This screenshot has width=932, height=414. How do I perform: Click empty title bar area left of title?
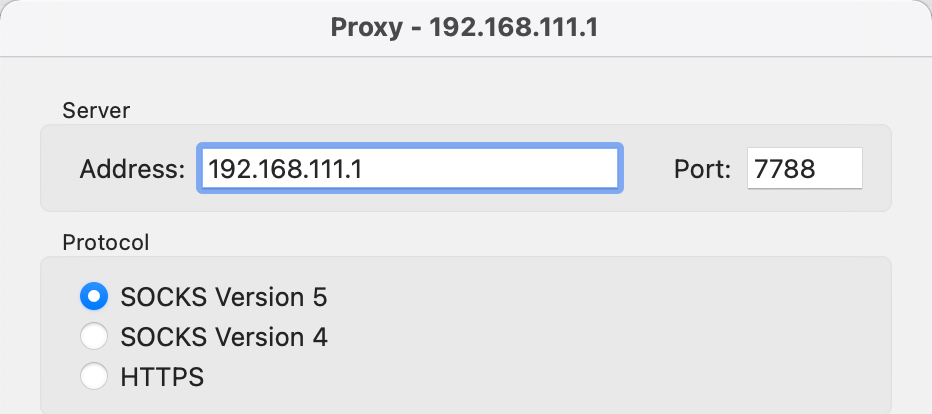click(166, 28)
